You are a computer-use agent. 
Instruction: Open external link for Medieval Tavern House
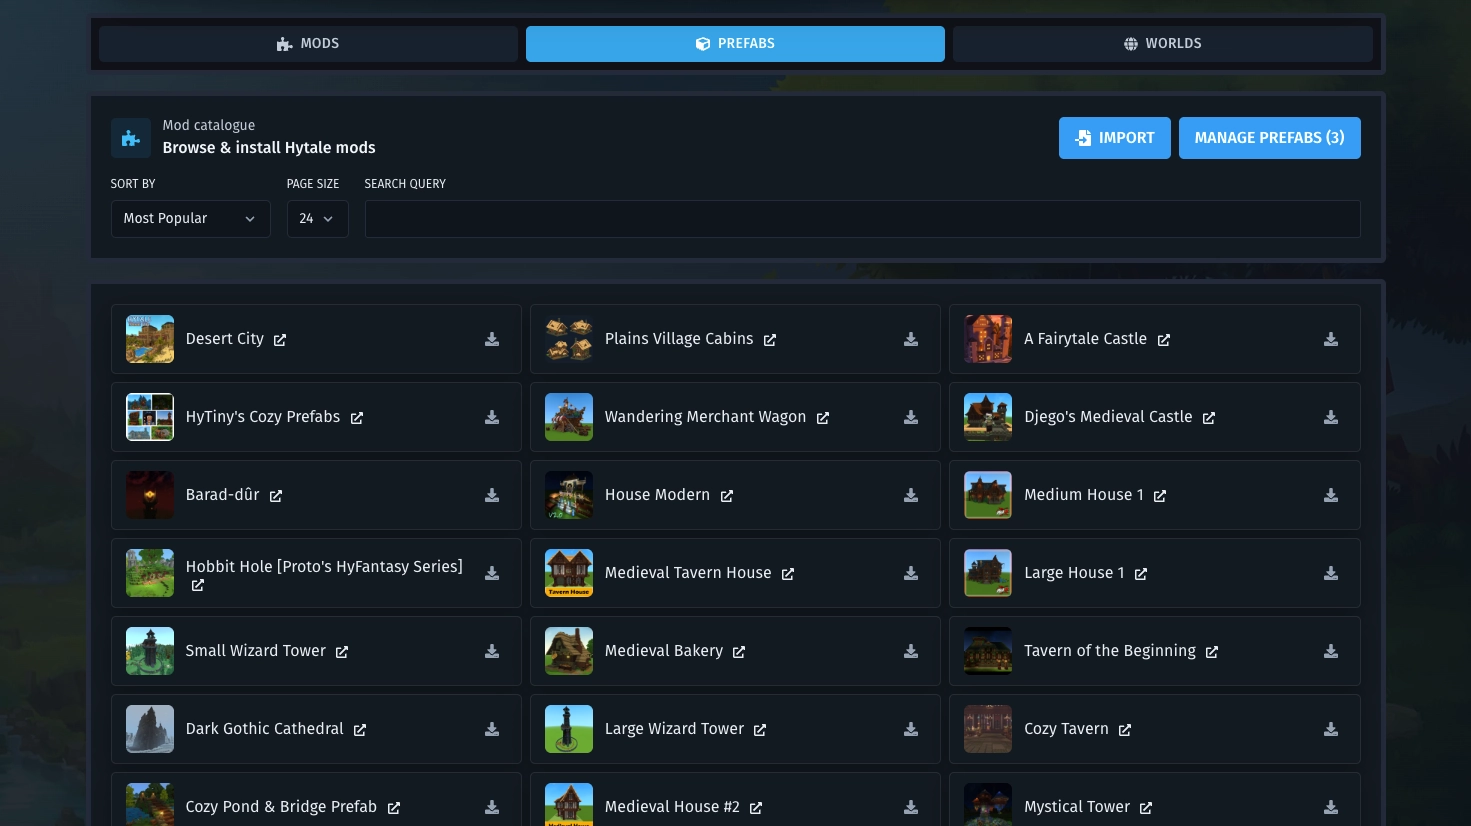(788, 574)
